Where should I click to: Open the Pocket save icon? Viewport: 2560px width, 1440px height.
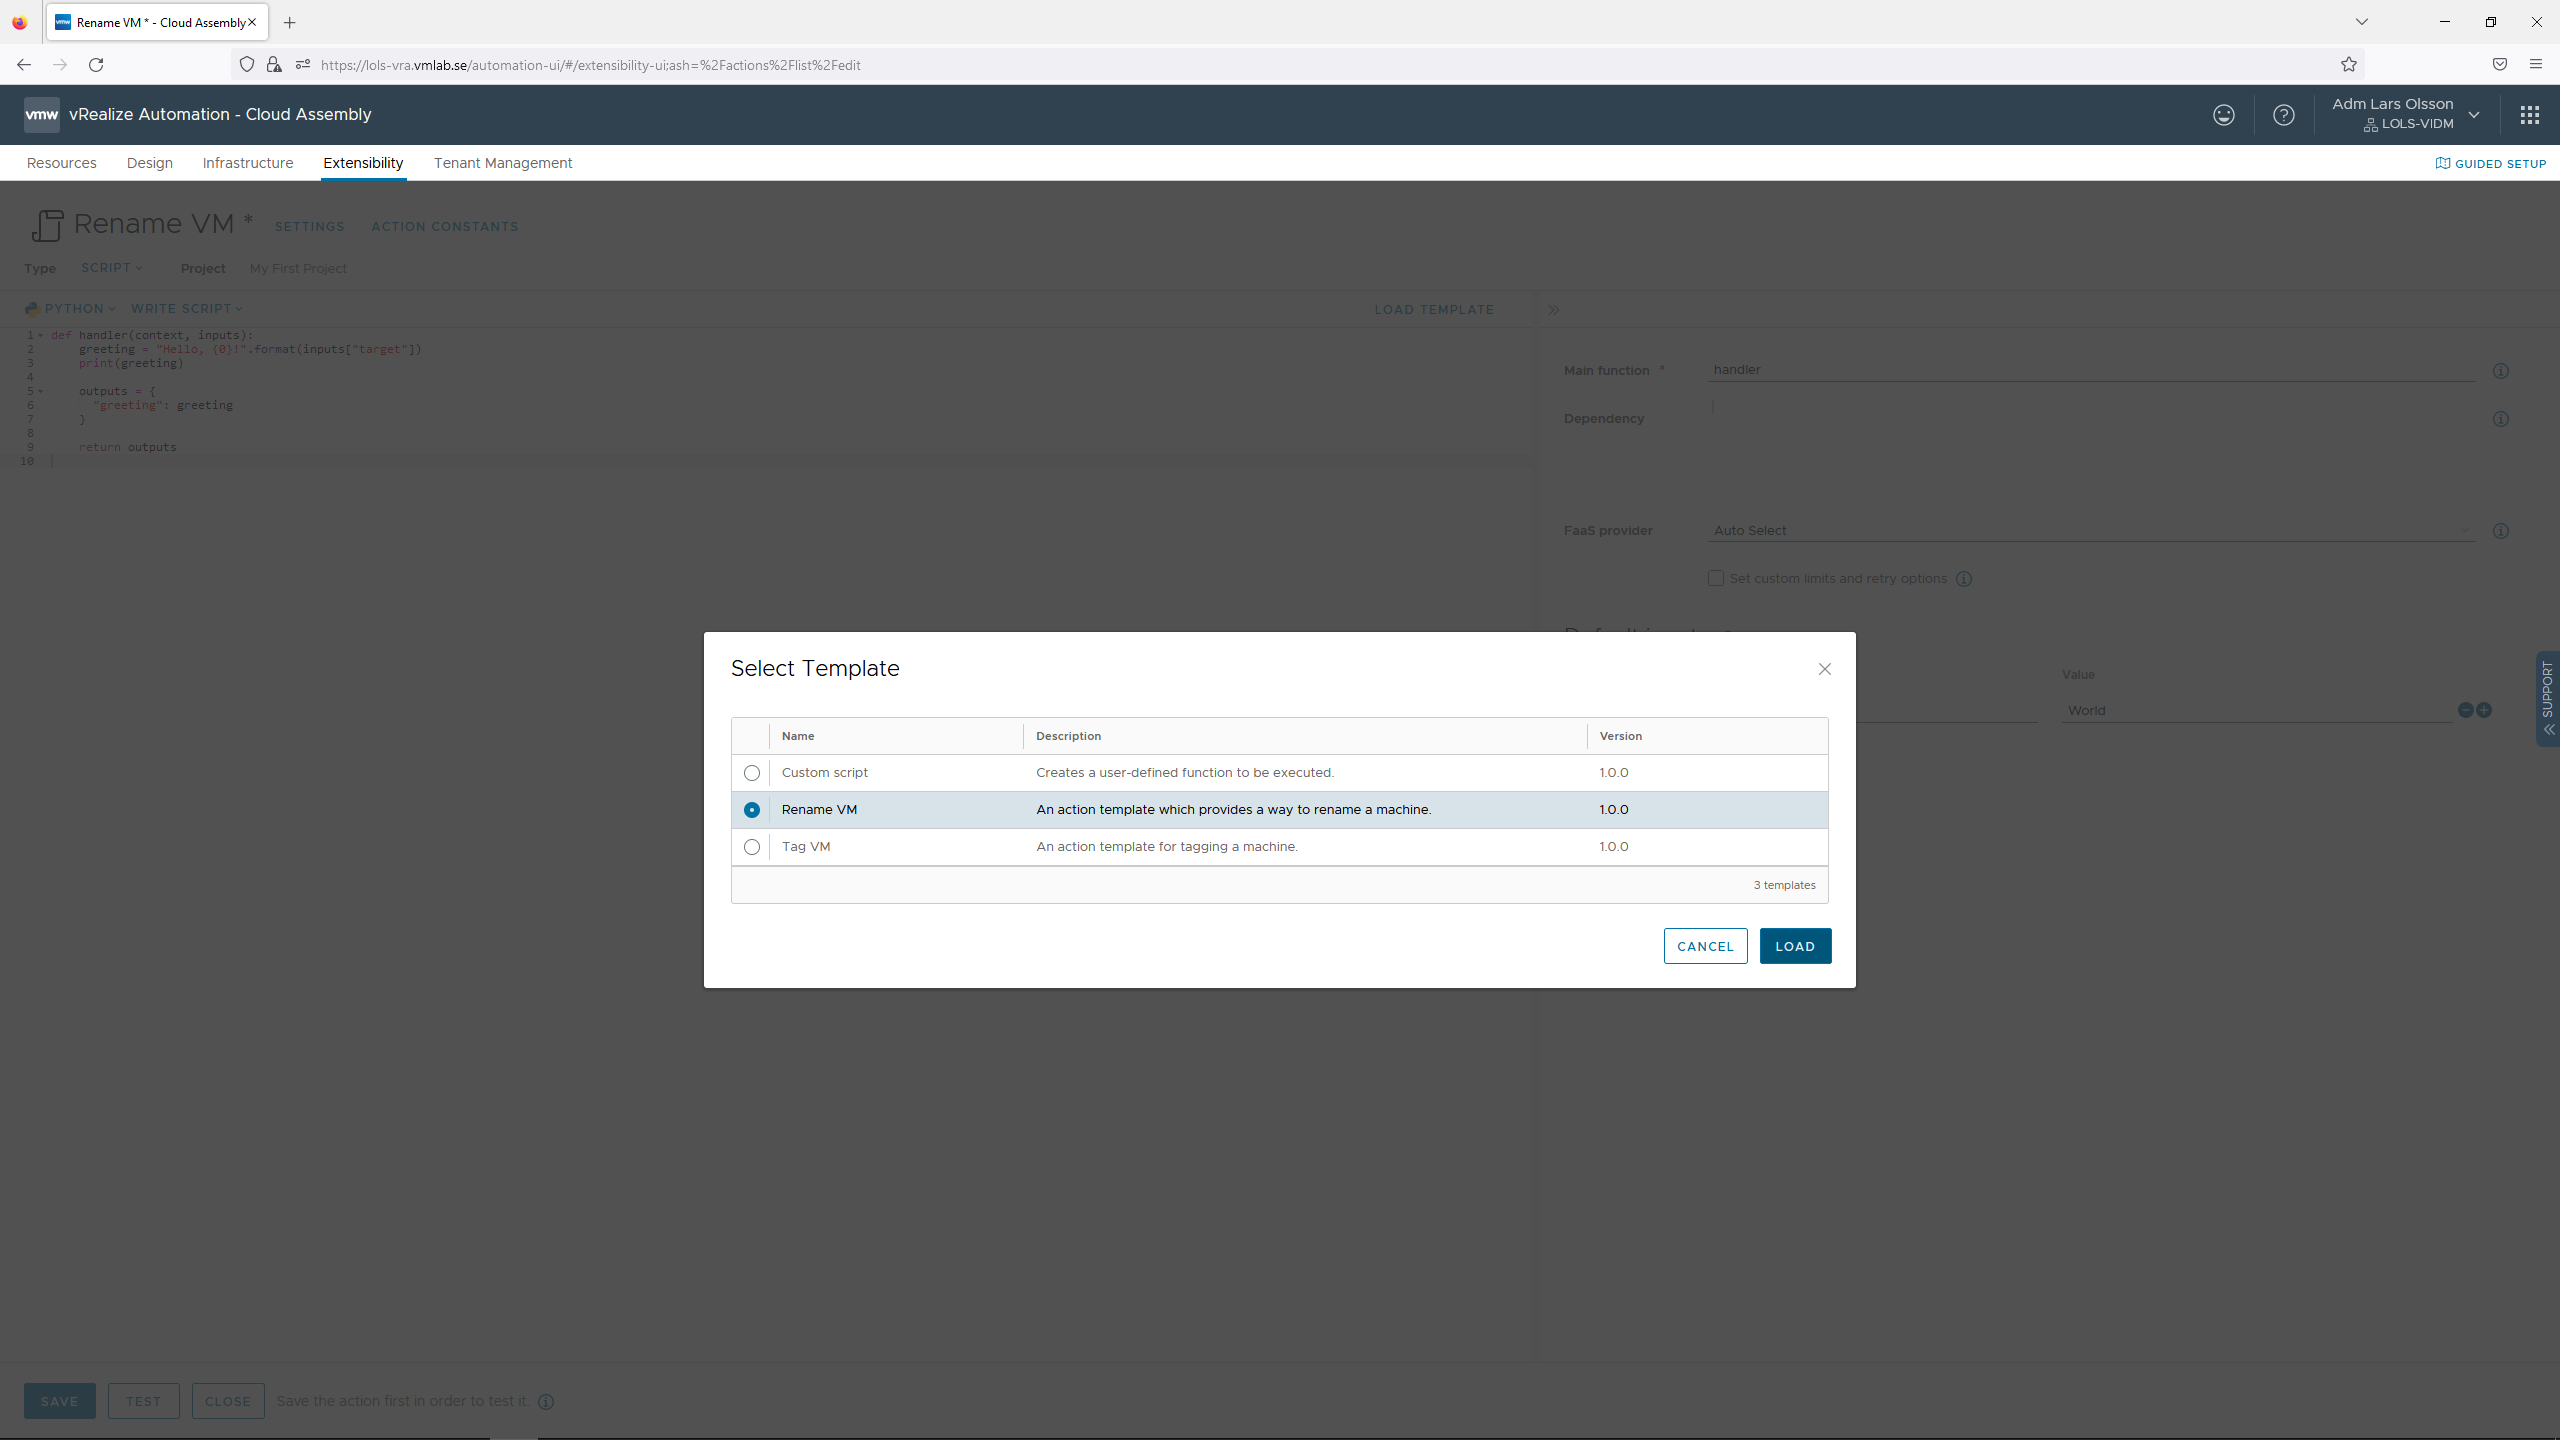coord(2500,65)
